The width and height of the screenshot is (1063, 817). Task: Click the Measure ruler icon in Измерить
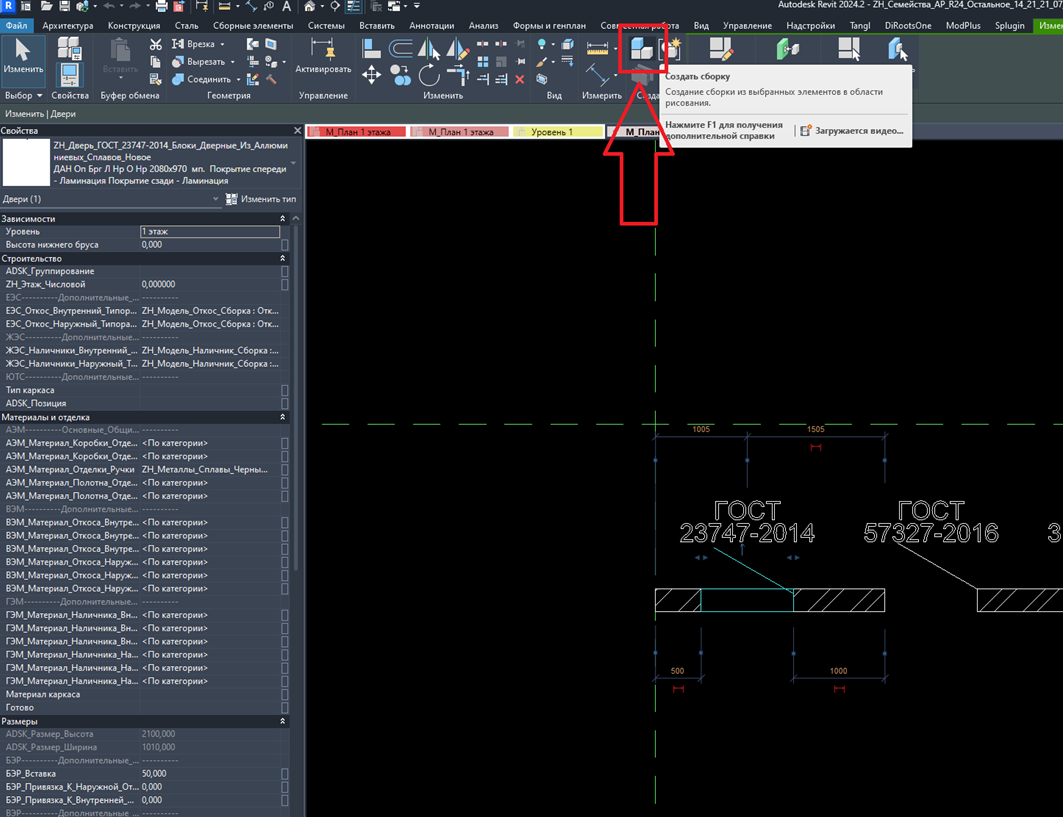point(597,49)
